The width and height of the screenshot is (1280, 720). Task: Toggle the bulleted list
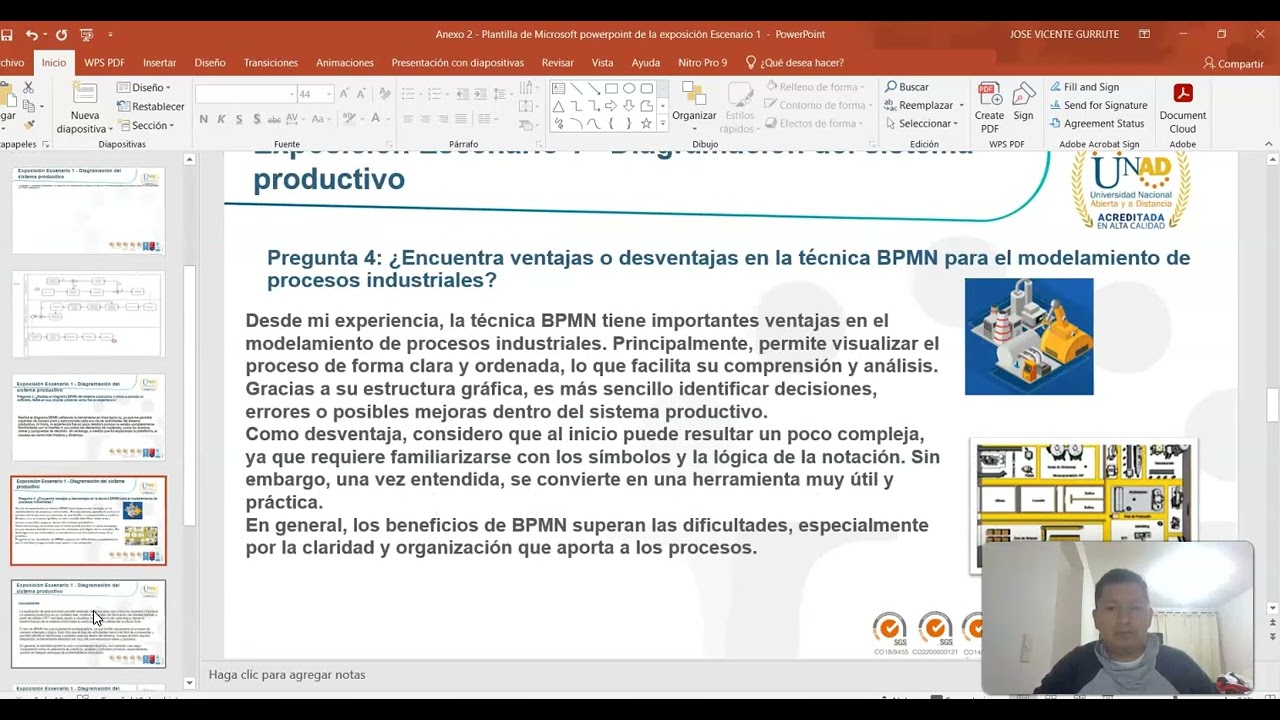click(x=410, y=94)
